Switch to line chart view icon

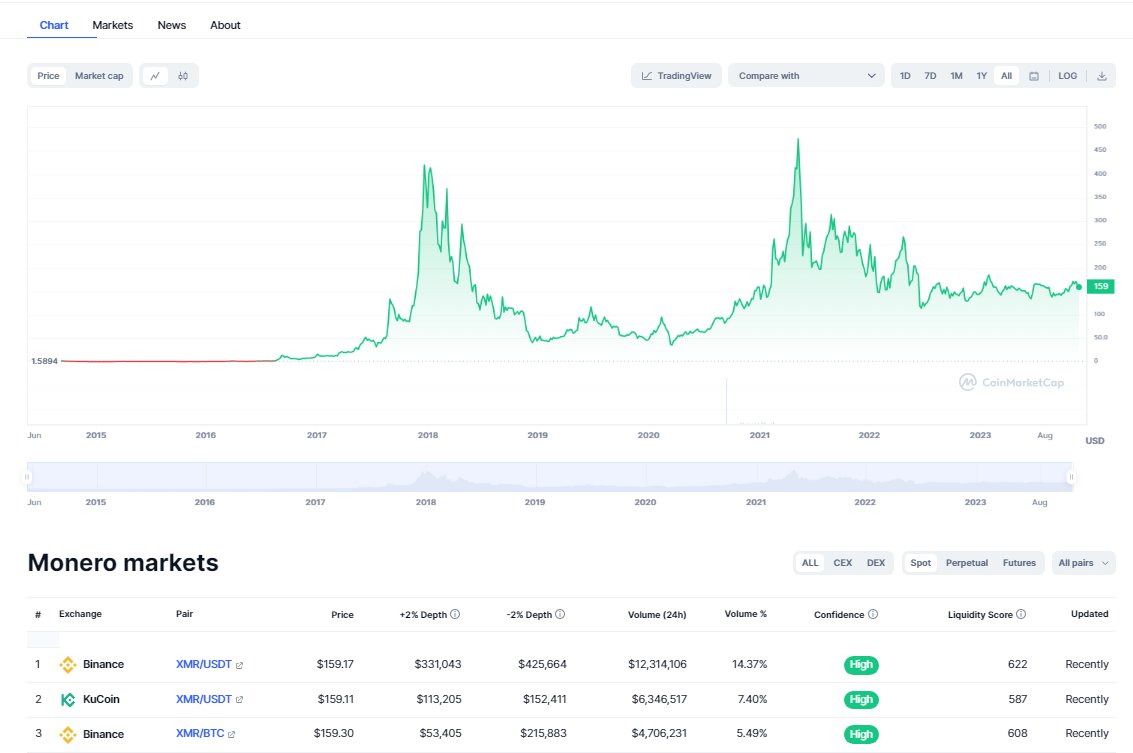pyautogui.click(x=155, y=76)
